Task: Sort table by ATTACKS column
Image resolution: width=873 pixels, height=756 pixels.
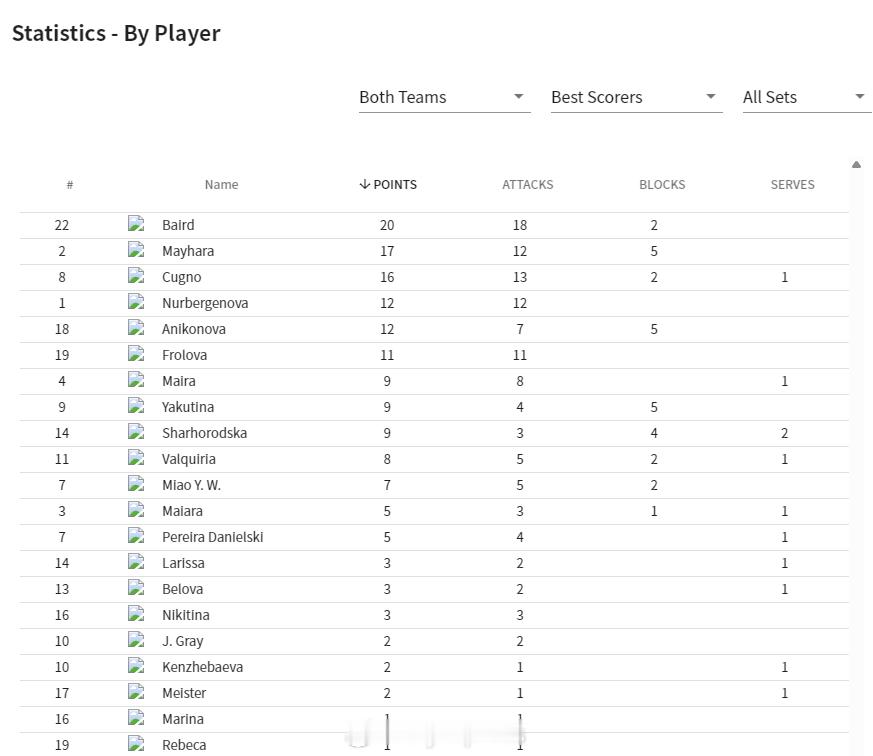Action: [x=527, y=184]
